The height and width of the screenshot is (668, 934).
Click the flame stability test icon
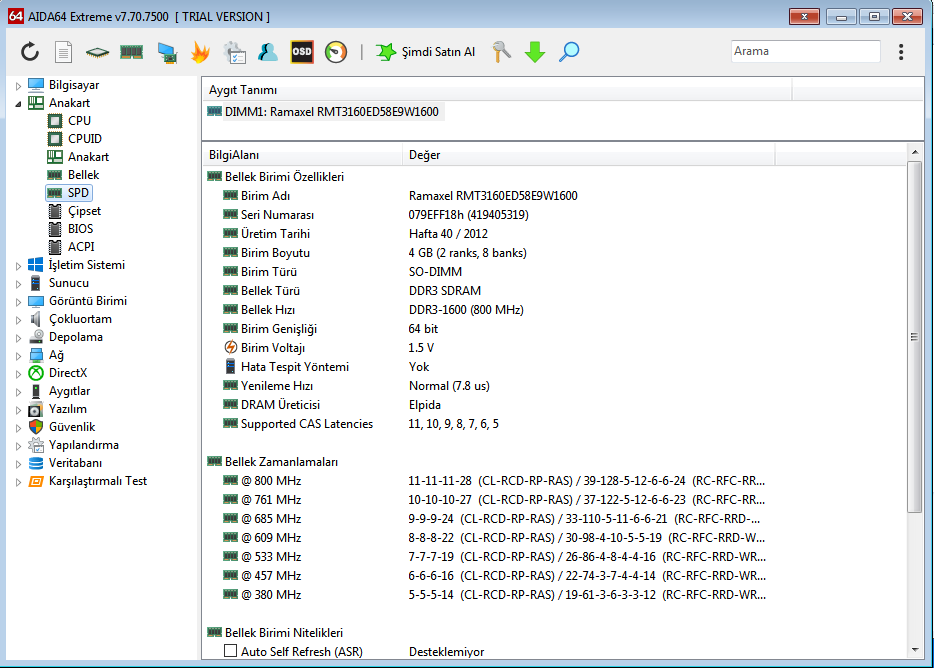[x=200, y=52]
